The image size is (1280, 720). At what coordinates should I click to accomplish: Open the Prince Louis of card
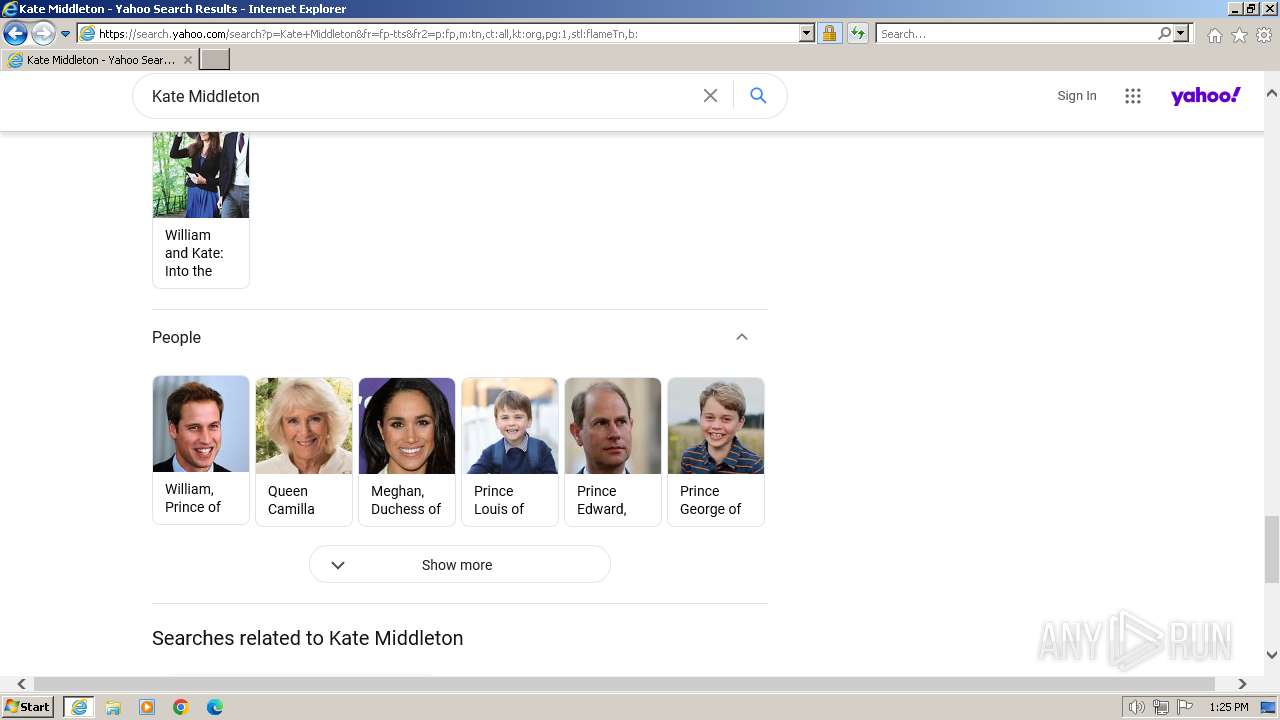pyautogui.click(x=510, y=451)
